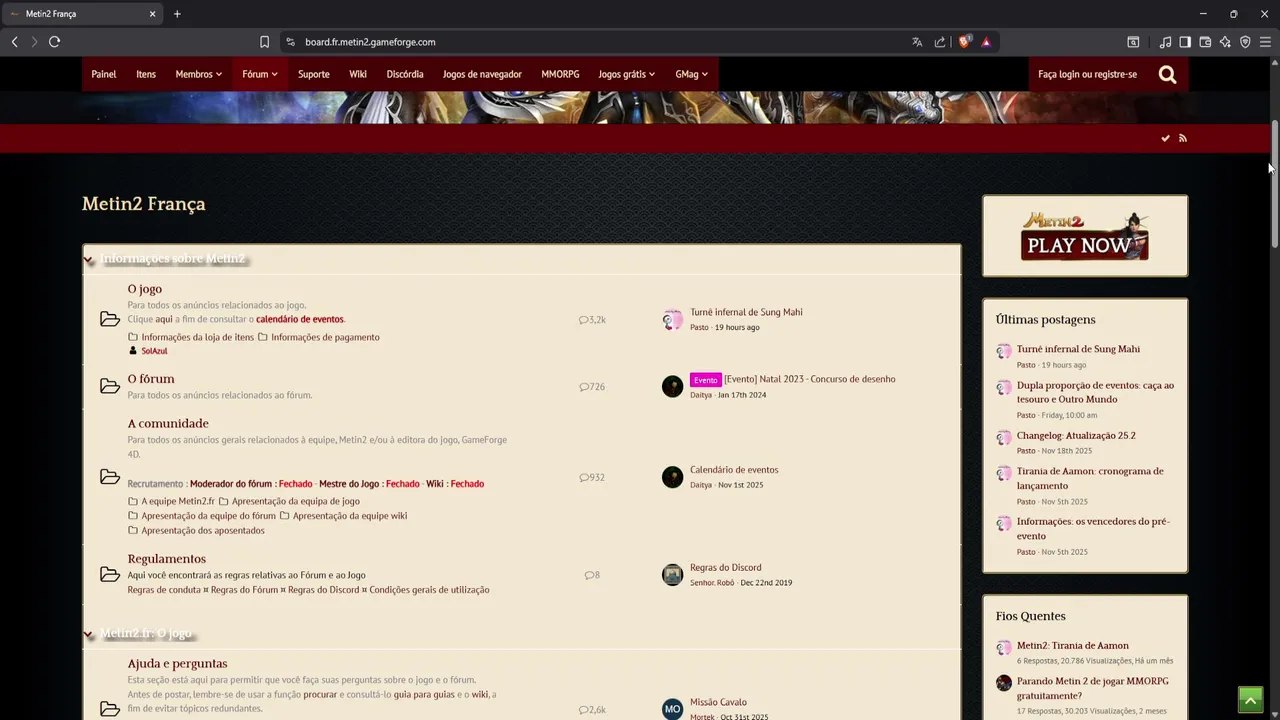Open the Regras do Discord thread

click(x=726, y=567)
